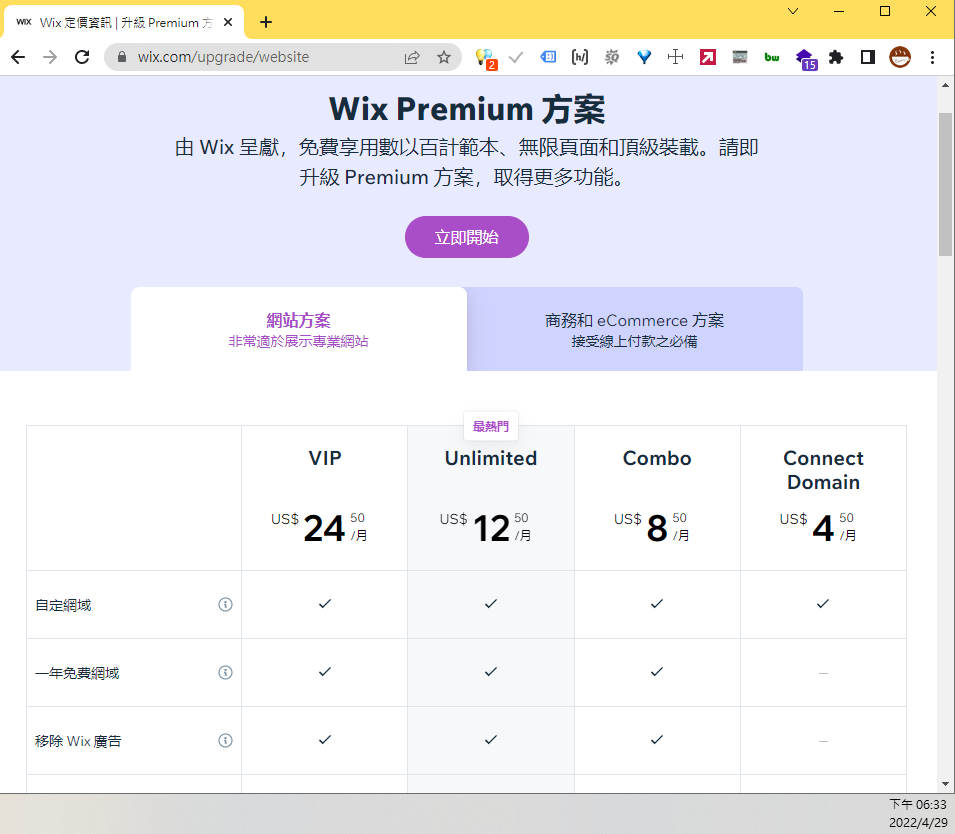Bookmark this page with the star icon
This screenshot has width=955, height=834.
(x=444, y=57)
